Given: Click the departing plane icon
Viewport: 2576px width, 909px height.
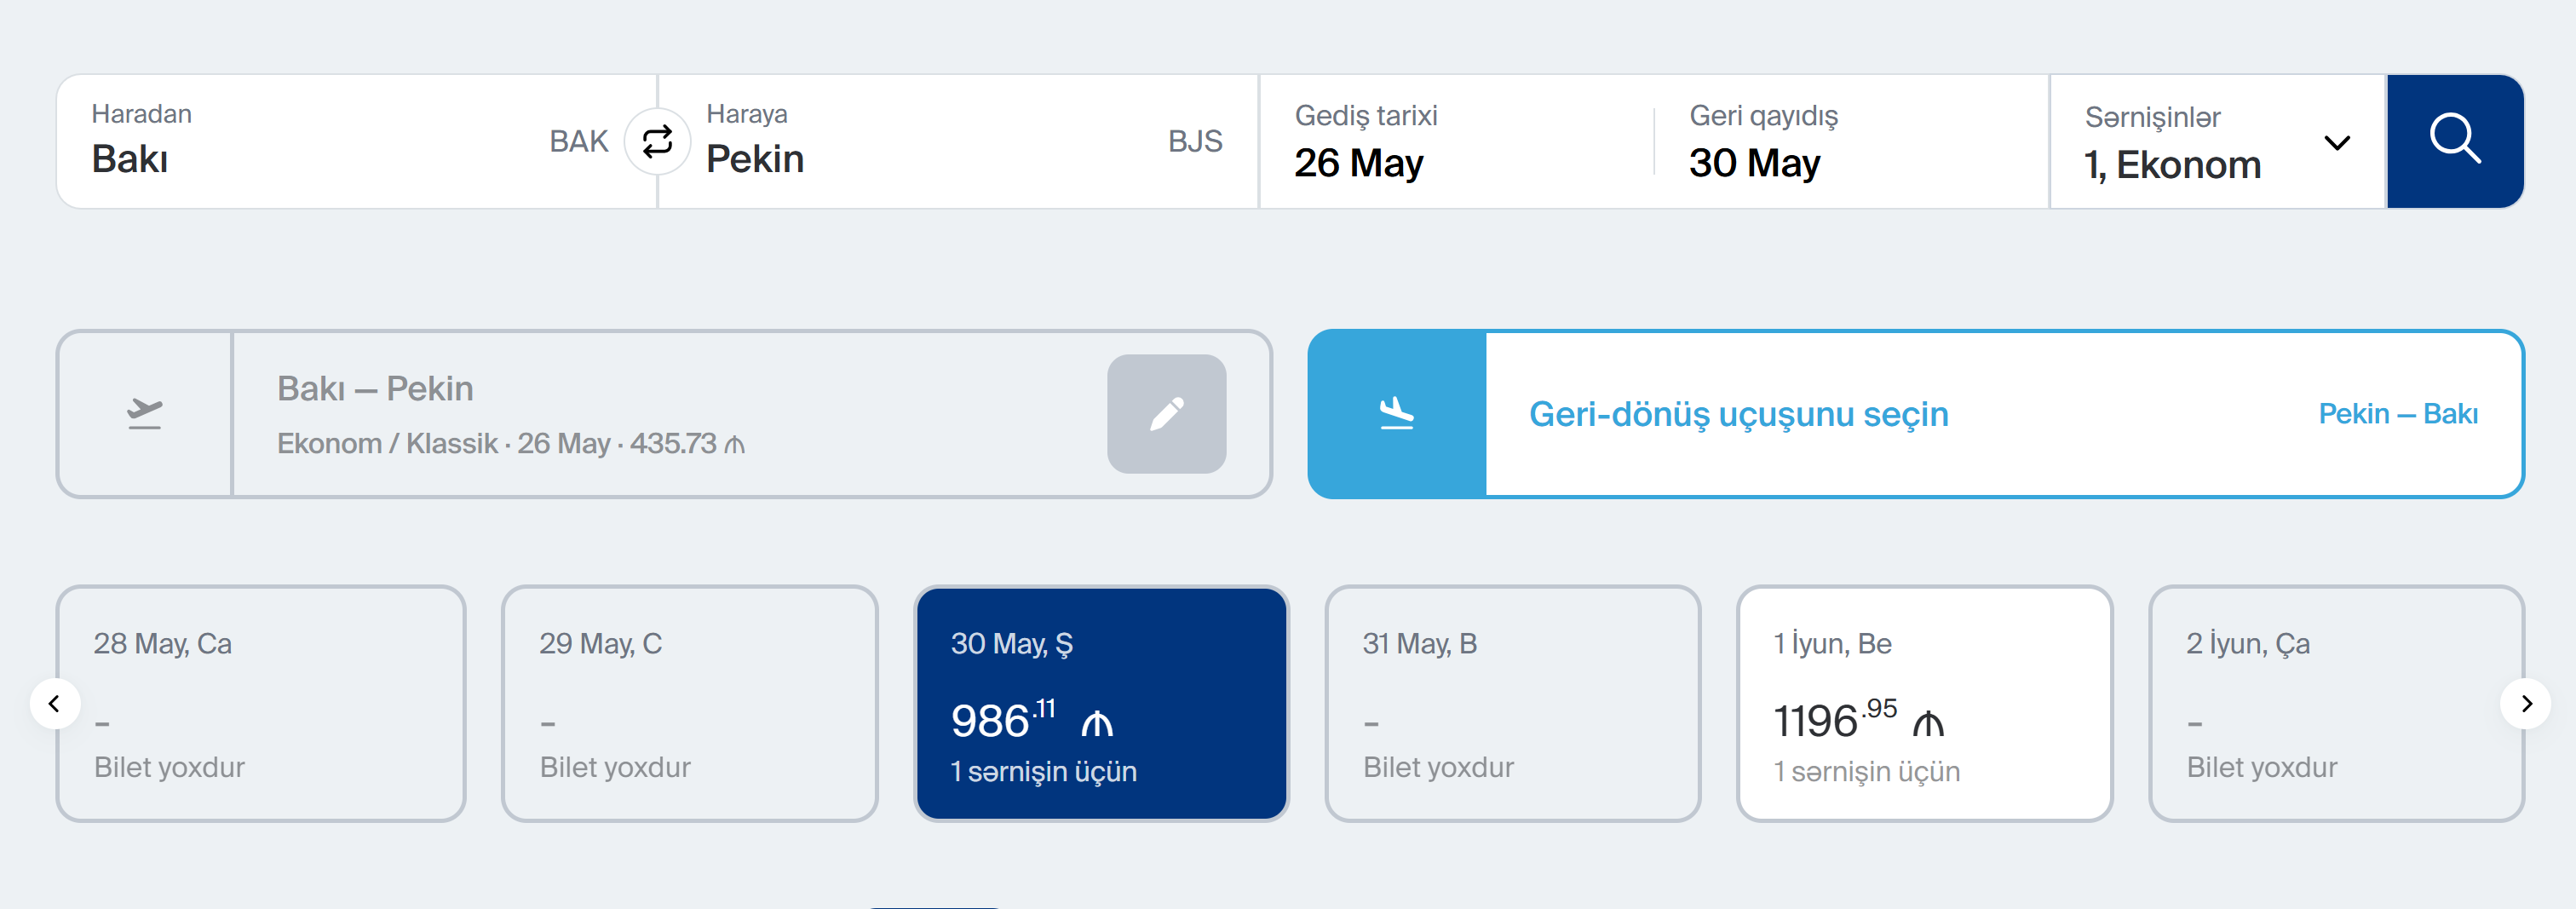Looking at the screenshot, I should pyautogui.click(x=145, y=413).
